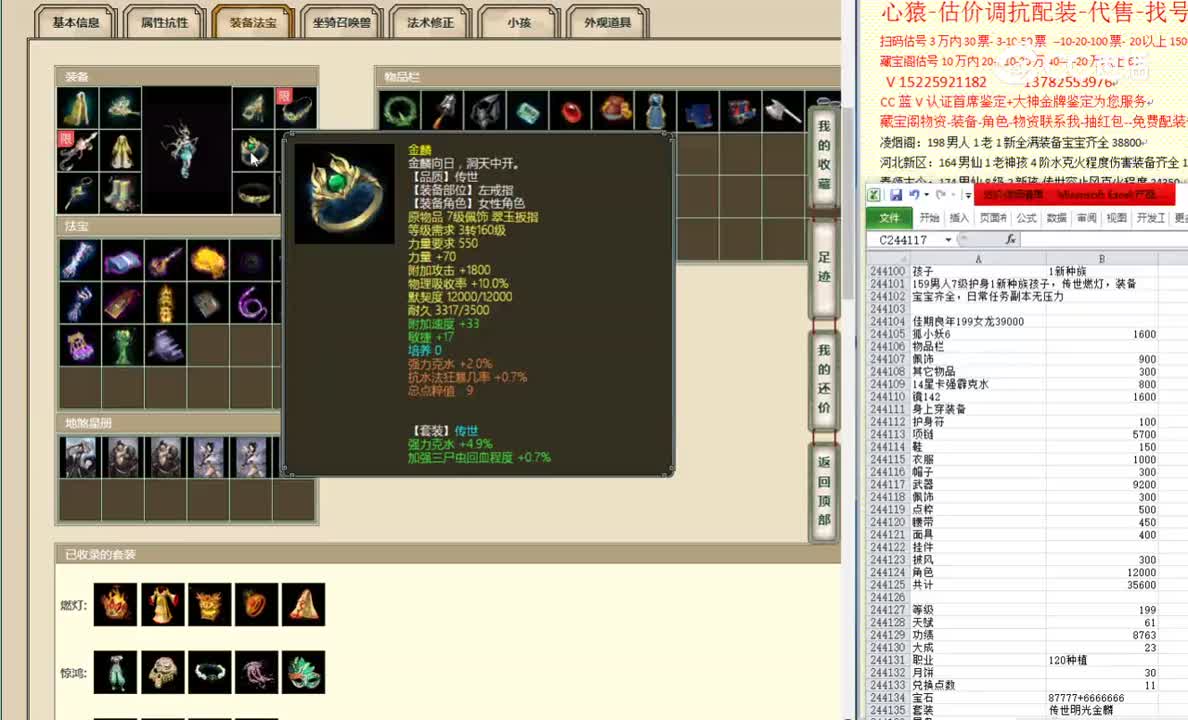Open the 坐骑召唤兽 tab
The width and height of the screenshot is (1188, 720).
(x=342, y=22)
